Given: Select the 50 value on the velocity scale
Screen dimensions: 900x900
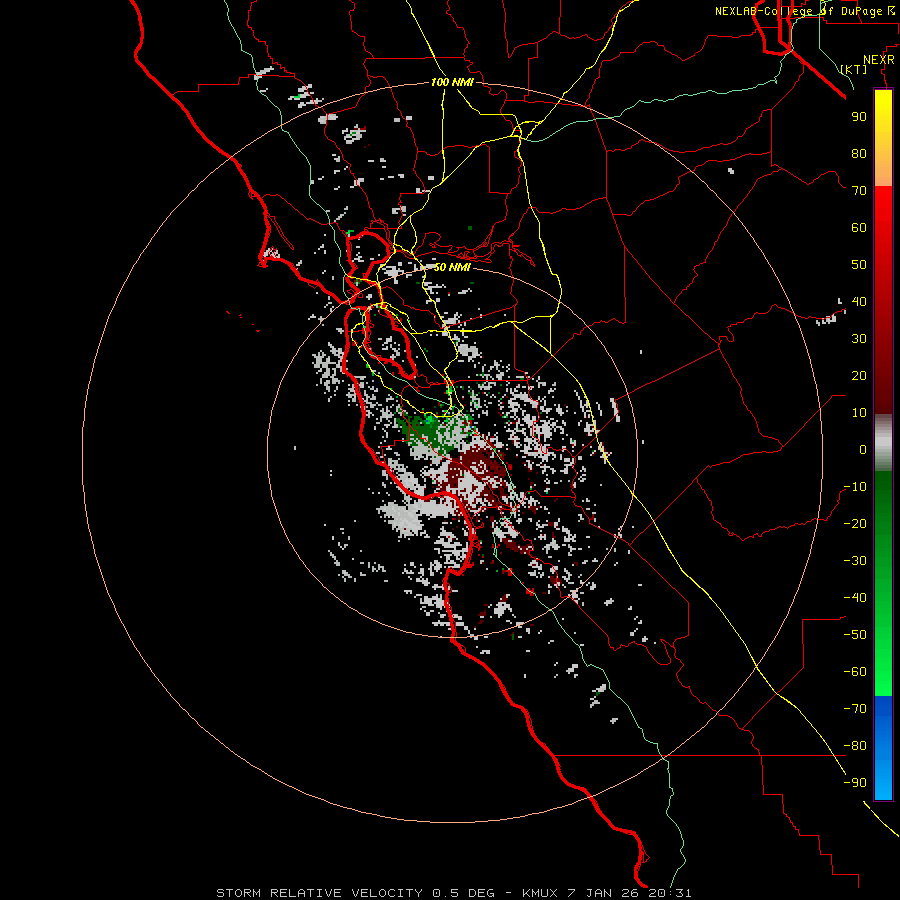Looking at the screenshot, I should pyautogui.click(x=859, y=265).
